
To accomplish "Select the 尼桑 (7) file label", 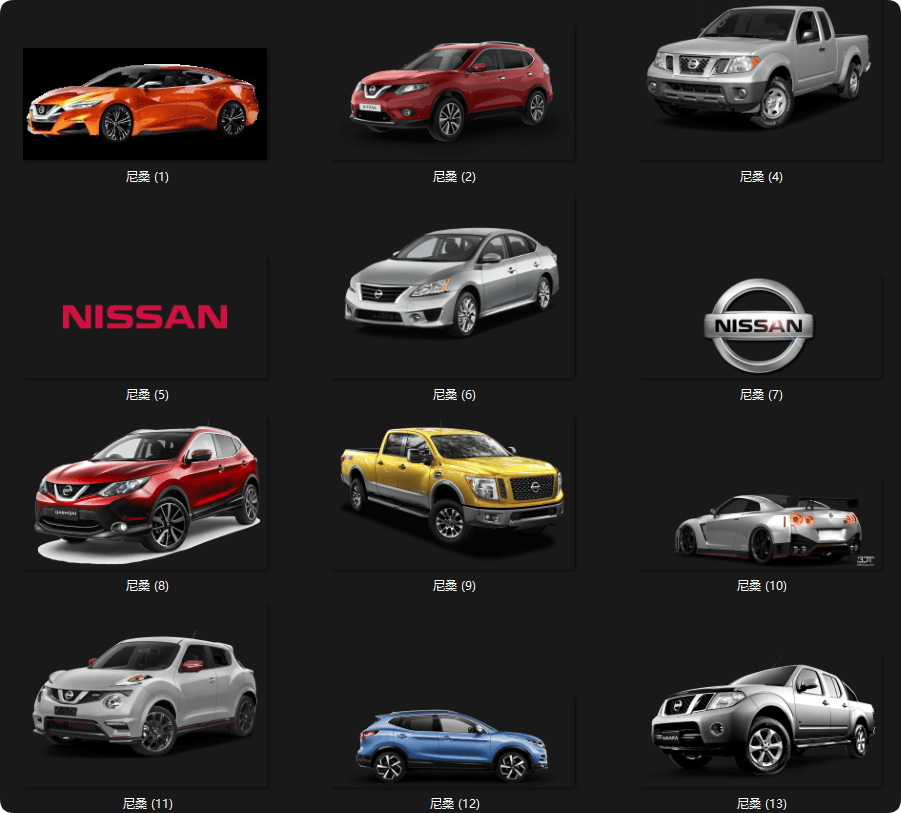I will coord(761,395).
